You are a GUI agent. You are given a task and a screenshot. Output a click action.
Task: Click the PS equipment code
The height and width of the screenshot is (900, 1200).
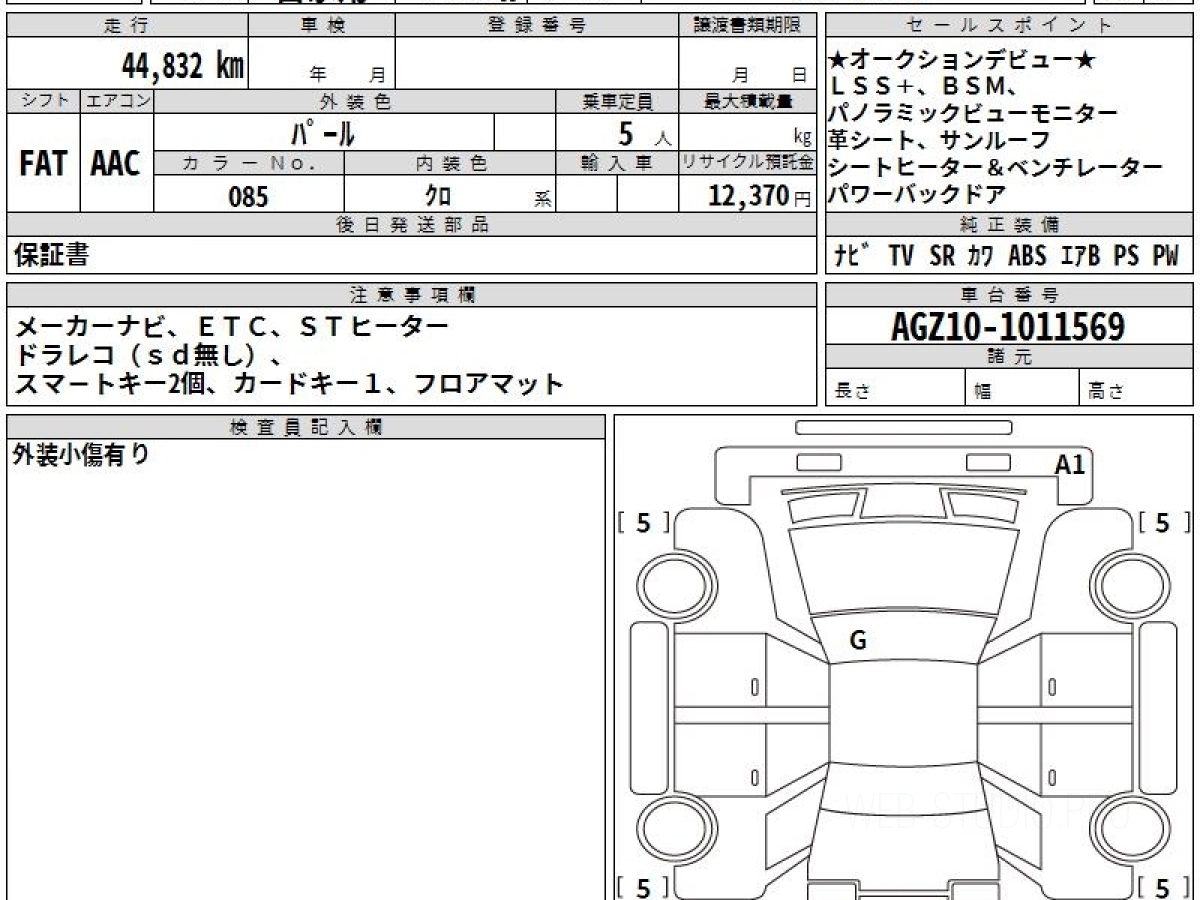pyautogui.click(x=1126, y=256)
